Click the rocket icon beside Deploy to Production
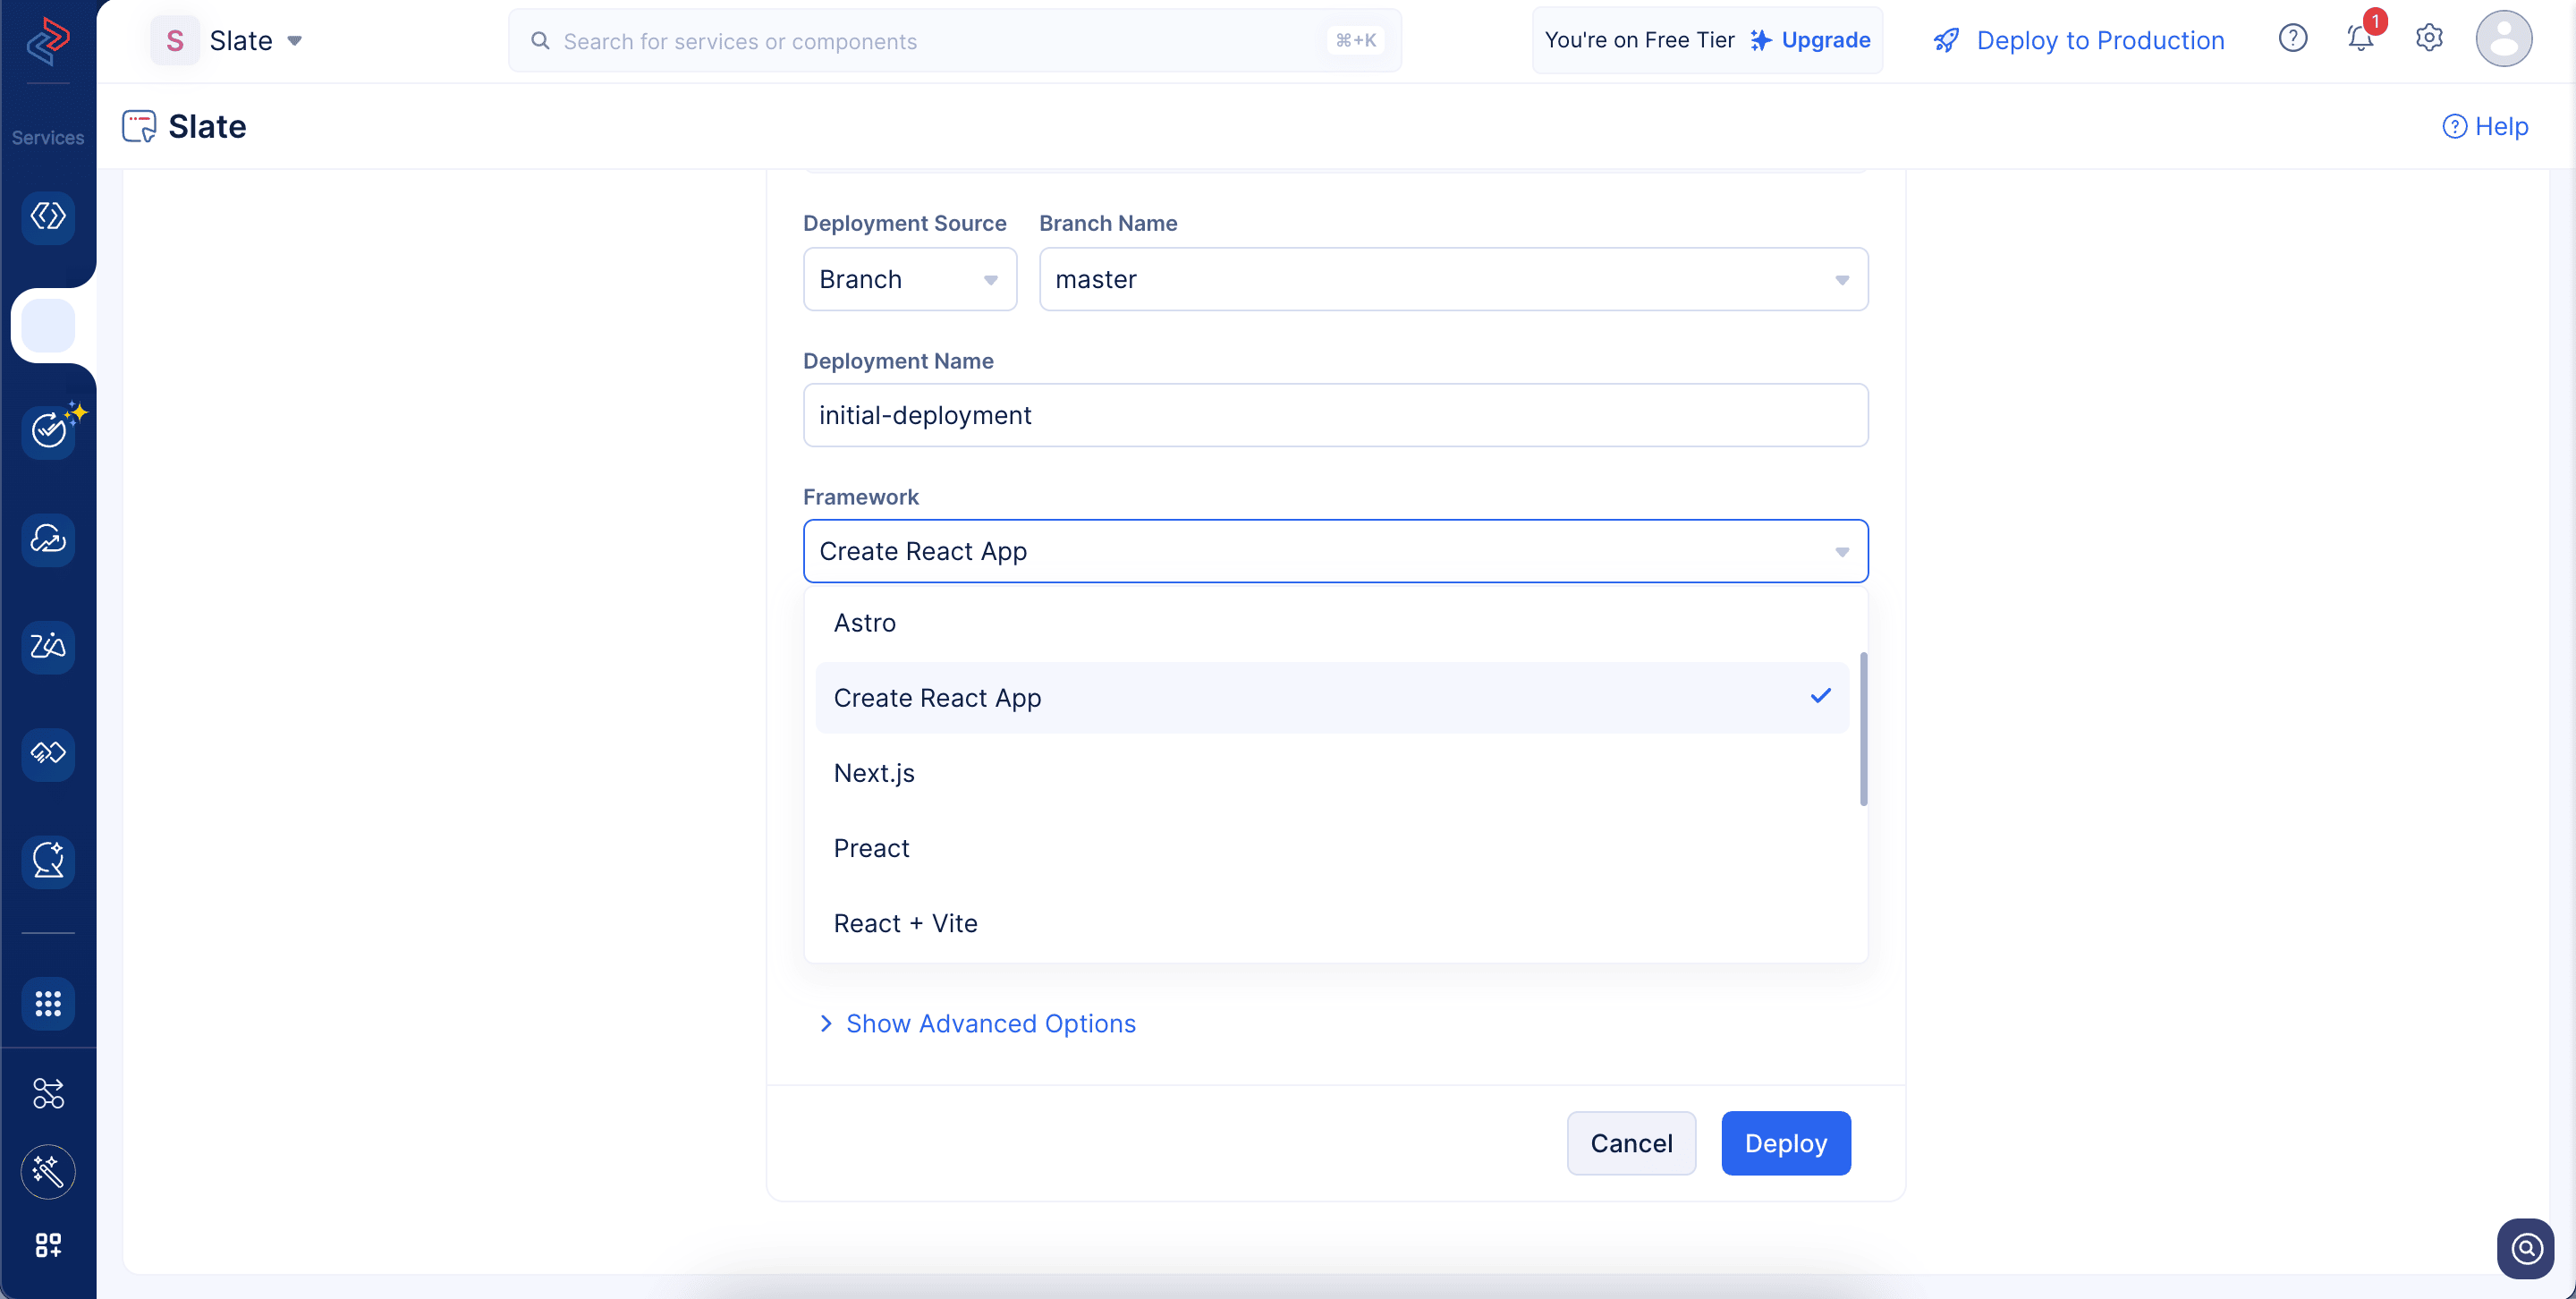 [1946, 40]
